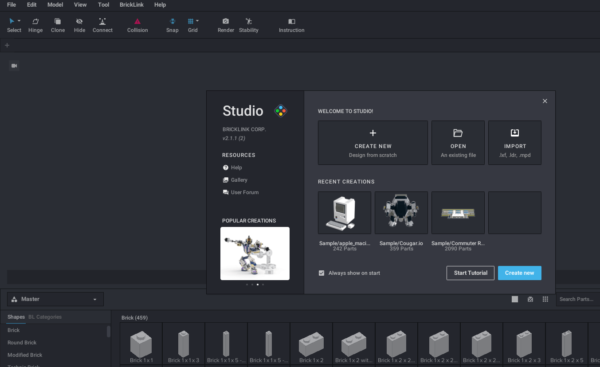Click the Grid icon

point(191,21)
